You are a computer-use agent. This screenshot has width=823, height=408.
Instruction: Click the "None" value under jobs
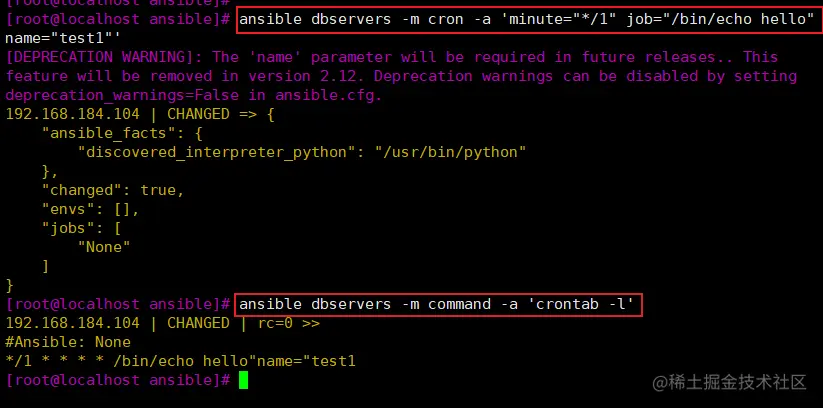tap(104, 247)
